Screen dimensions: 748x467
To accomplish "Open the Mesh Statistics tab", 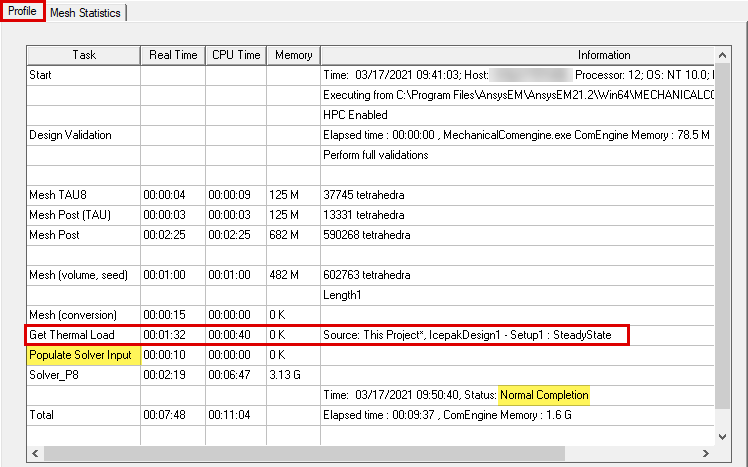I will tap(85, 13).
